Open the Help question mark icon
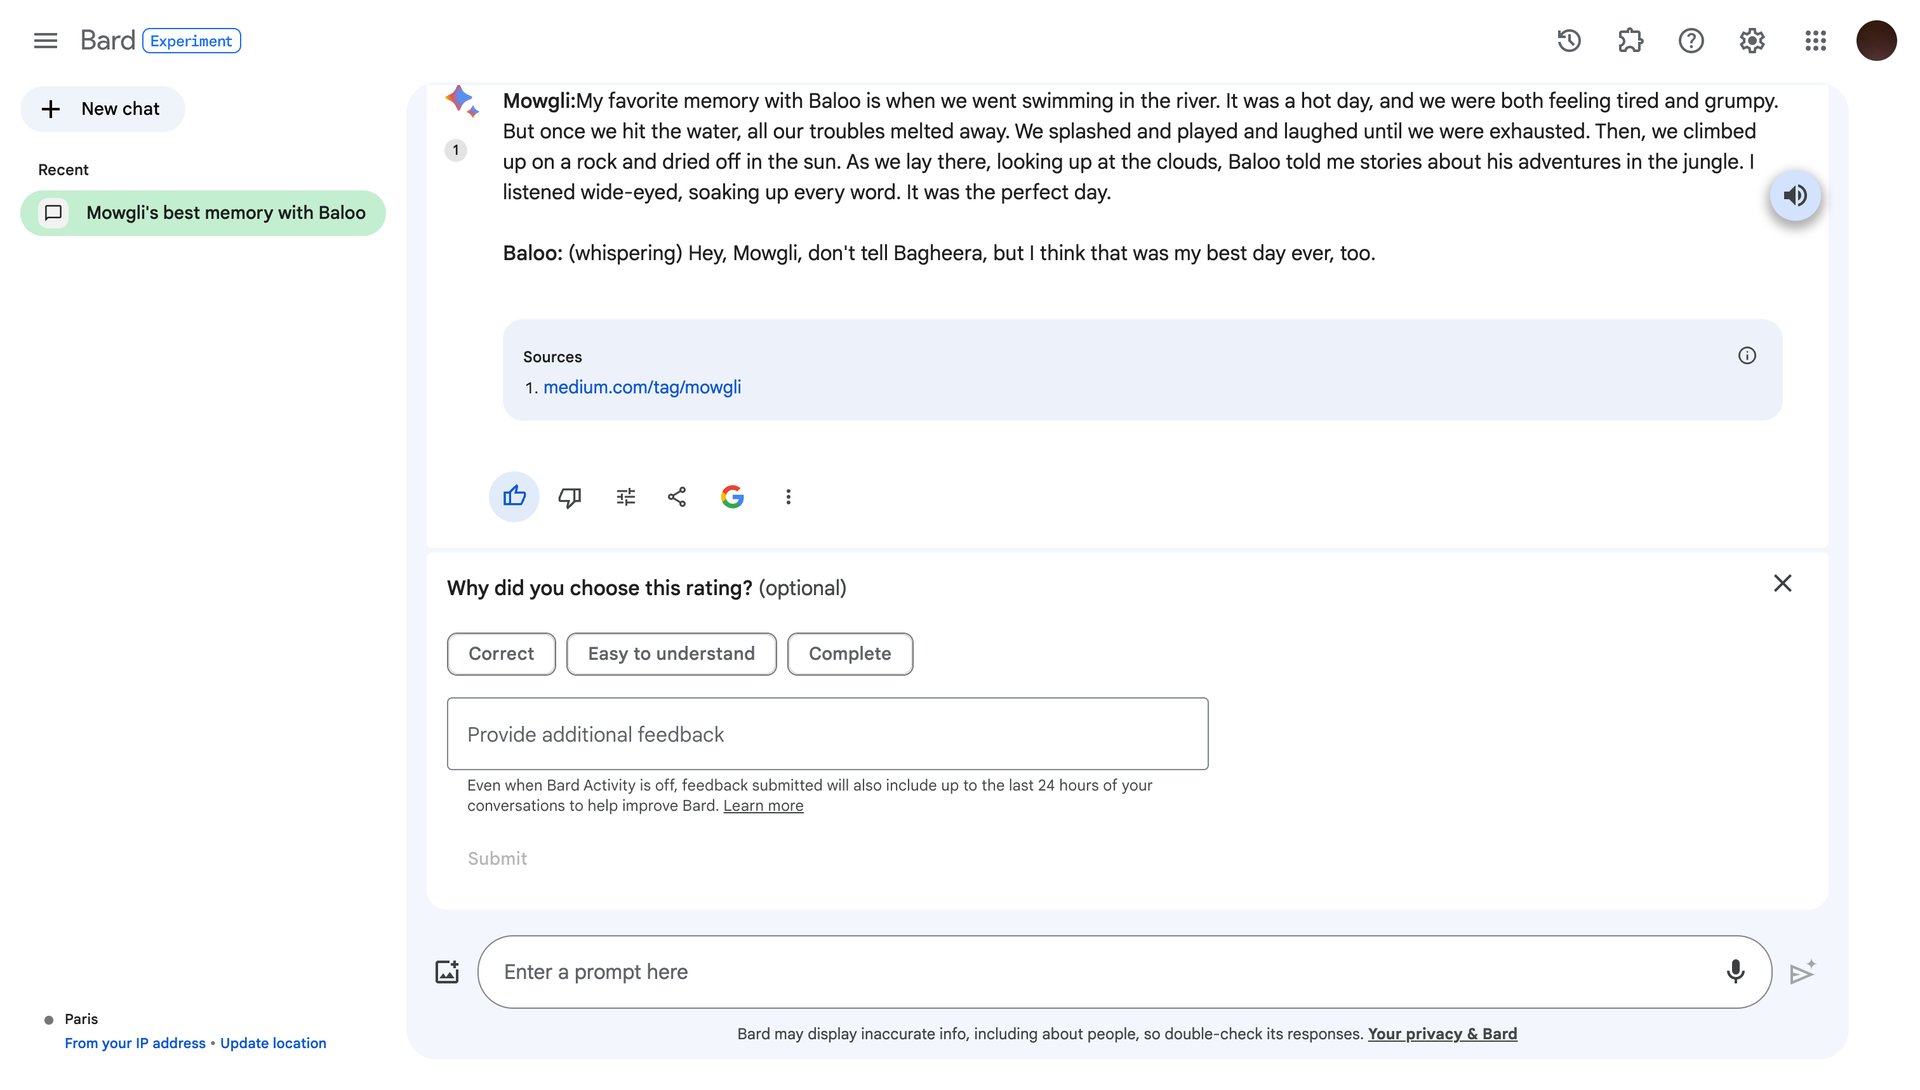This screenshot has width=1920, height=1090. (x=1691, y=41)
